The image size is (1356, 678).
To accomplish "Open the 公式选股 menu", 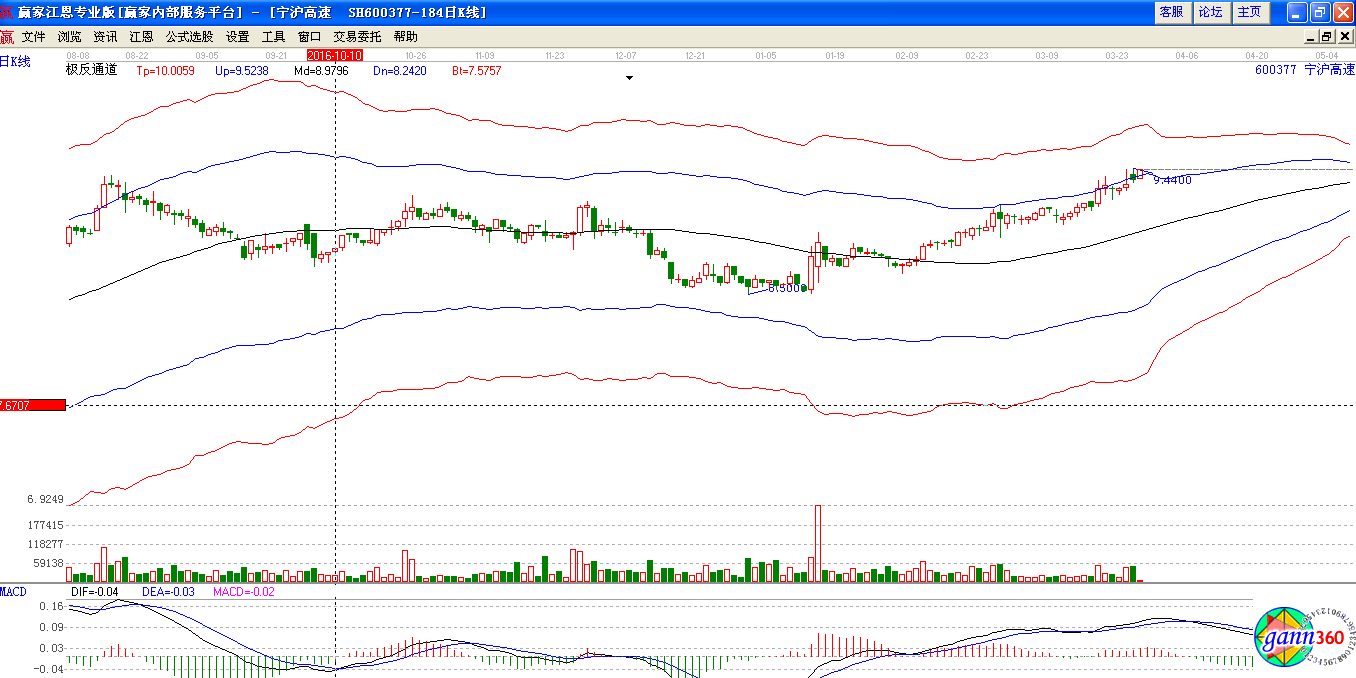I will [x=189, y=36].
